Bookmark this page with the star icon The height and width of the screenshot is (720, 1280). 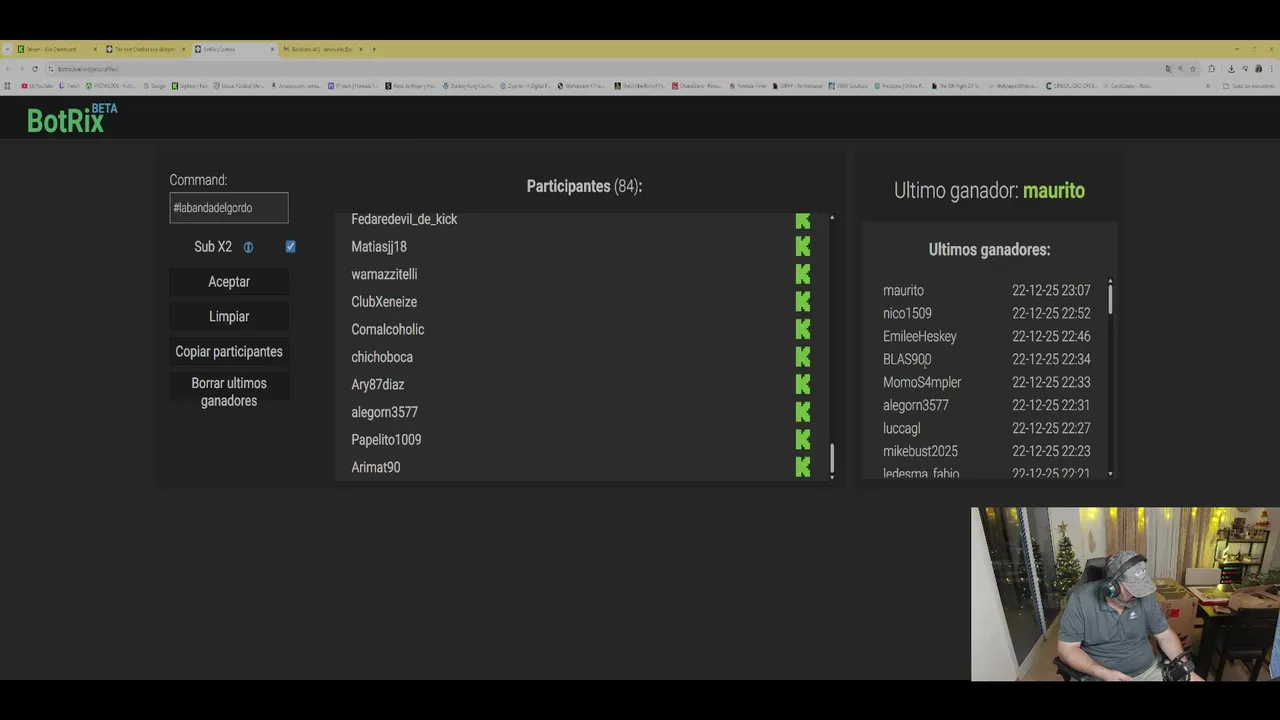pyautogui.click(x=1193, y=69)
